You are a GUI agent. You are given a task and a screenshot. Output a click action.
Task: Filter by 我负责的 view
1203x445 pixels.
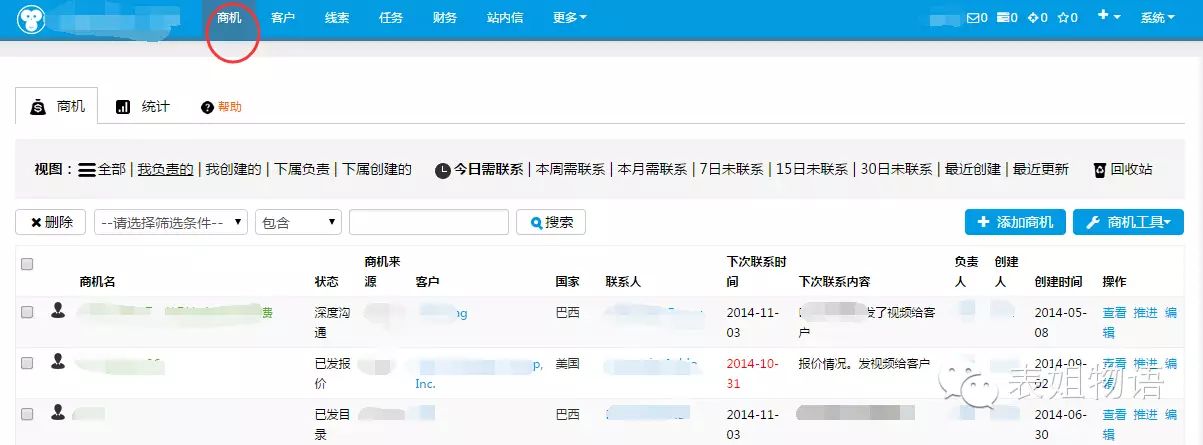(165, 169)
